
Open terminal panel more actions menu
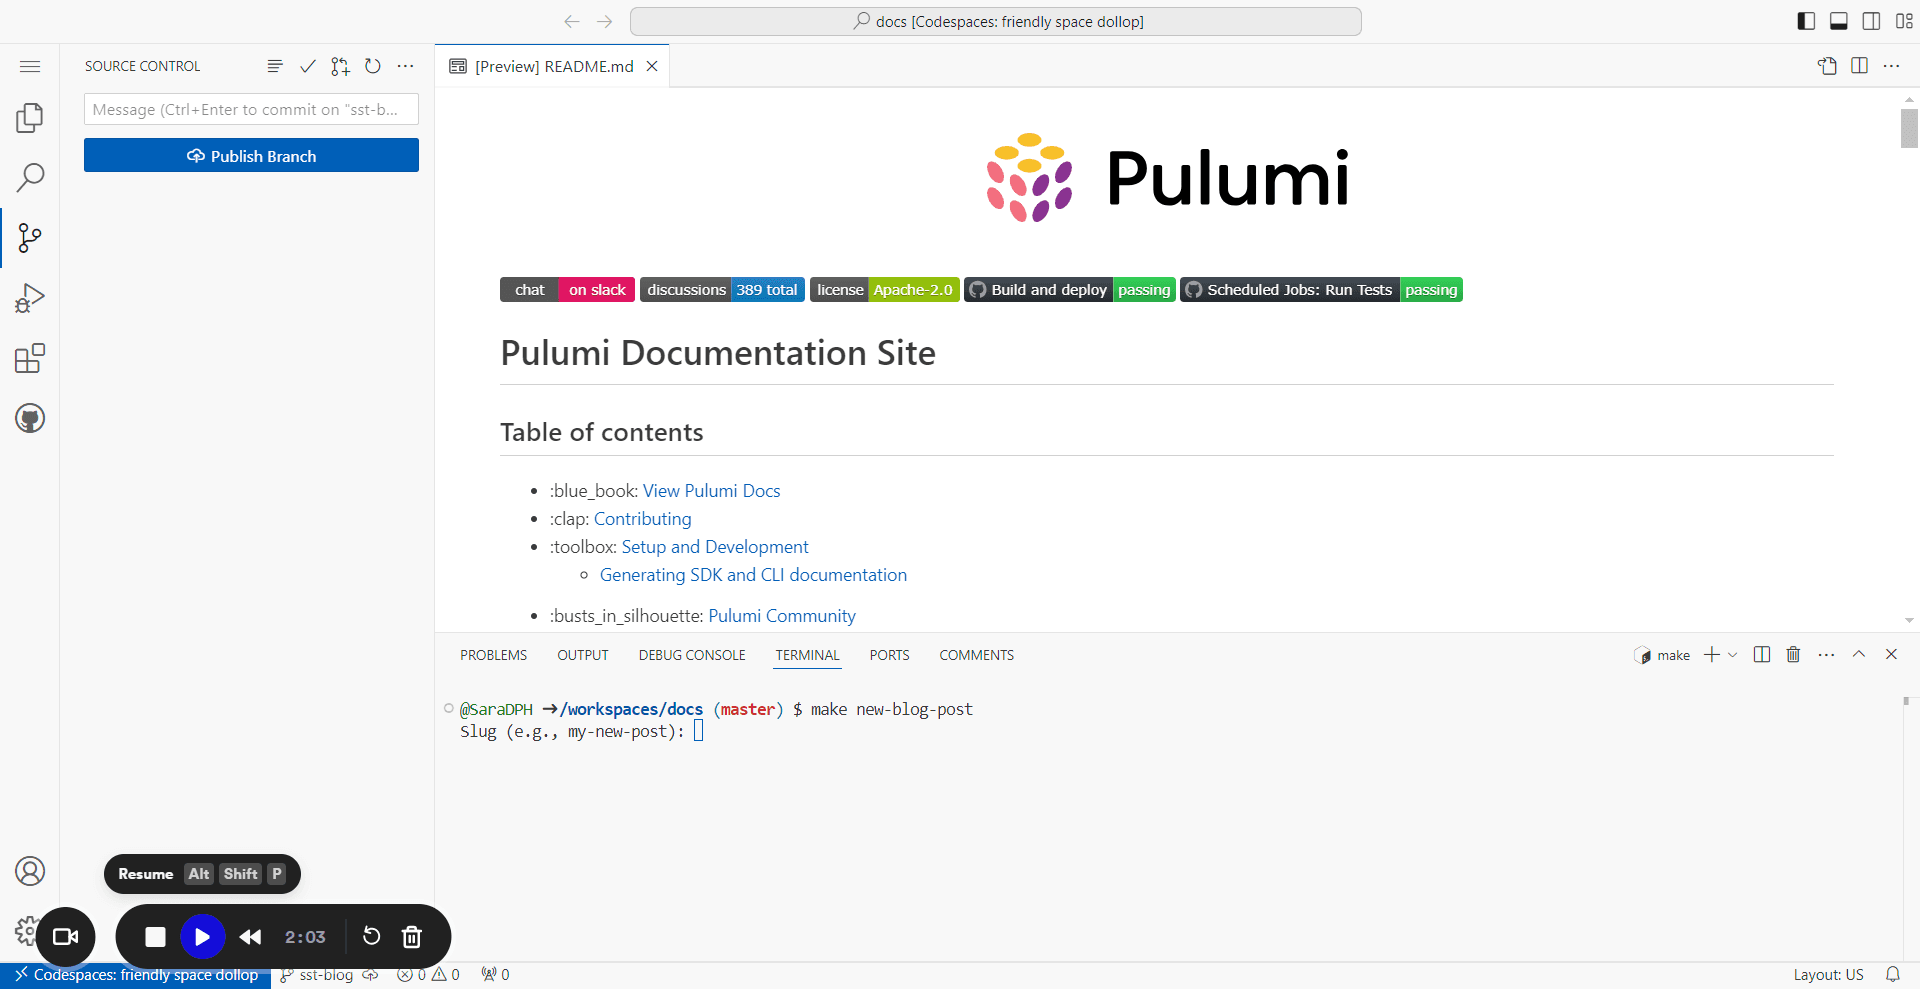tap(1827, 654)
